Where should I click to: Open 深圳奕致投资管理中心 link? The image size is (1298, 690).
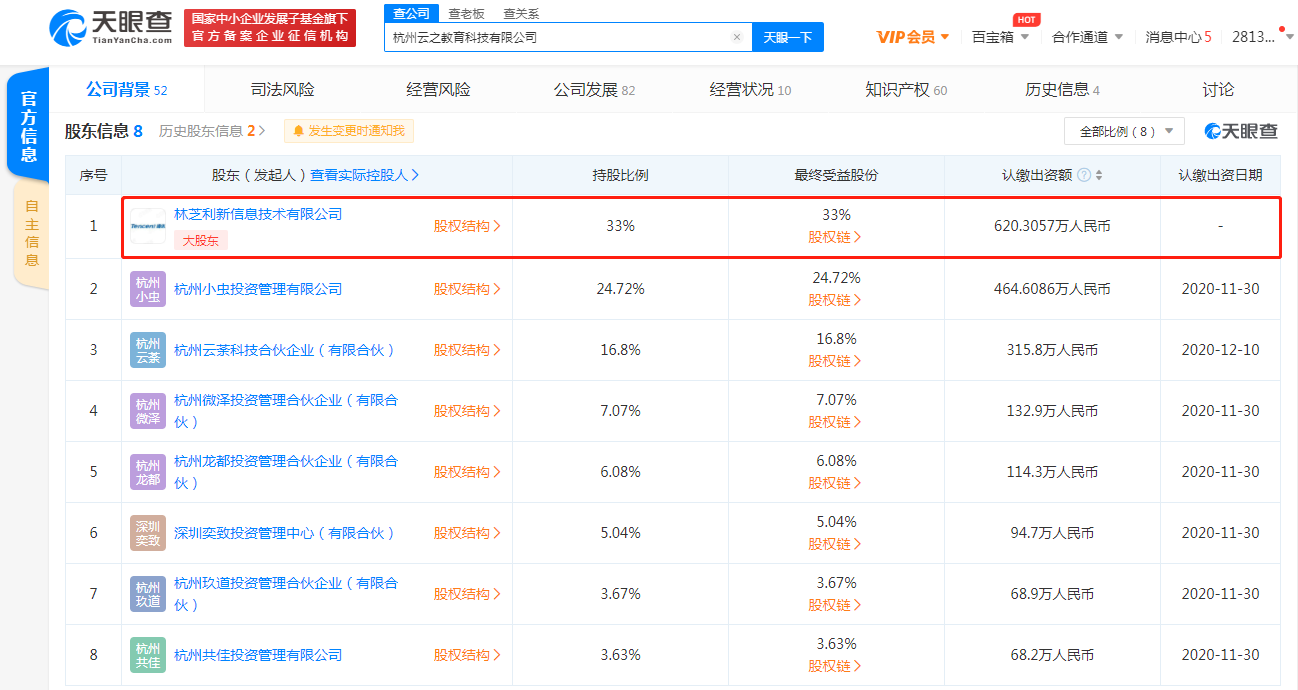[x=285, y=533]
